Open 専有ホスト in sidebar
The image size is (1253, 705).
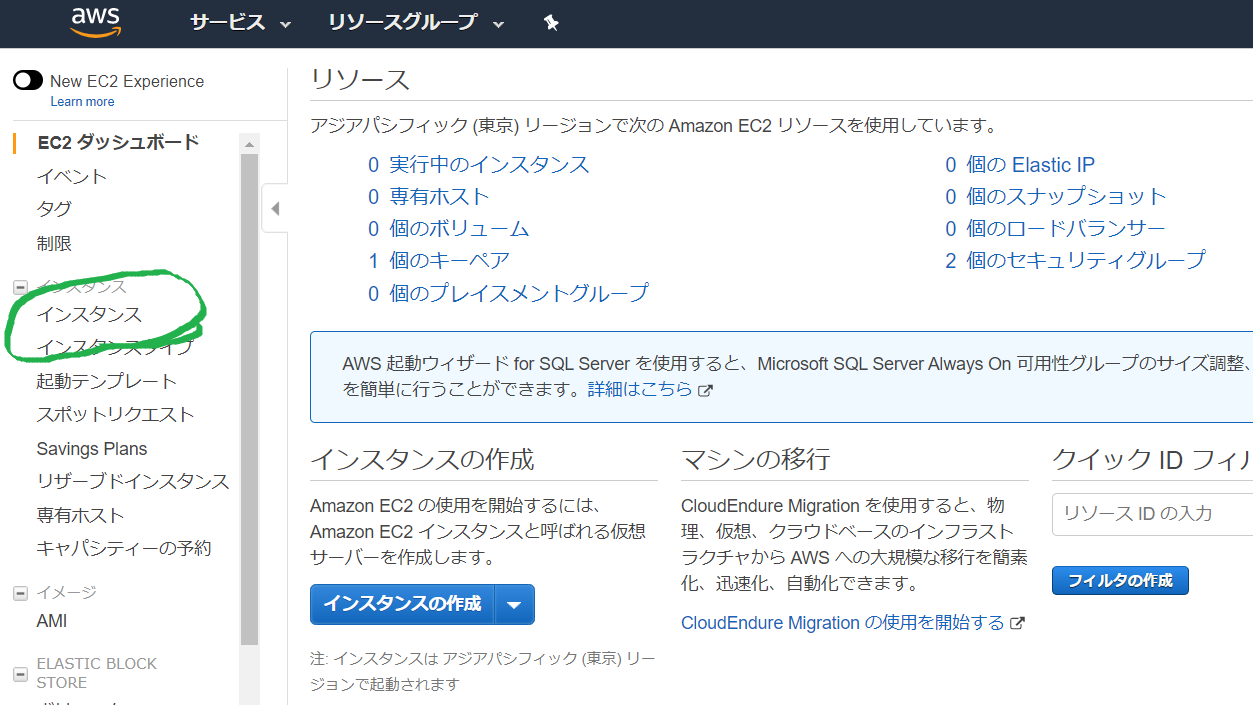click(x=81, y=515)
